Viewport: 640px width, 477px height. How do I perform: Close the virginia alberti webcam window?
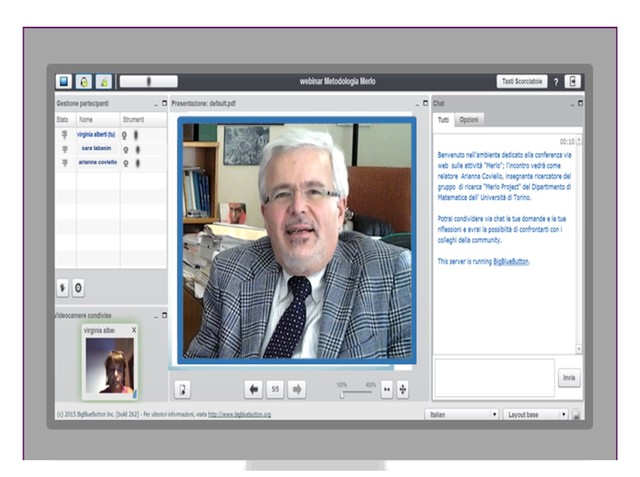click(x=134, y=330)
